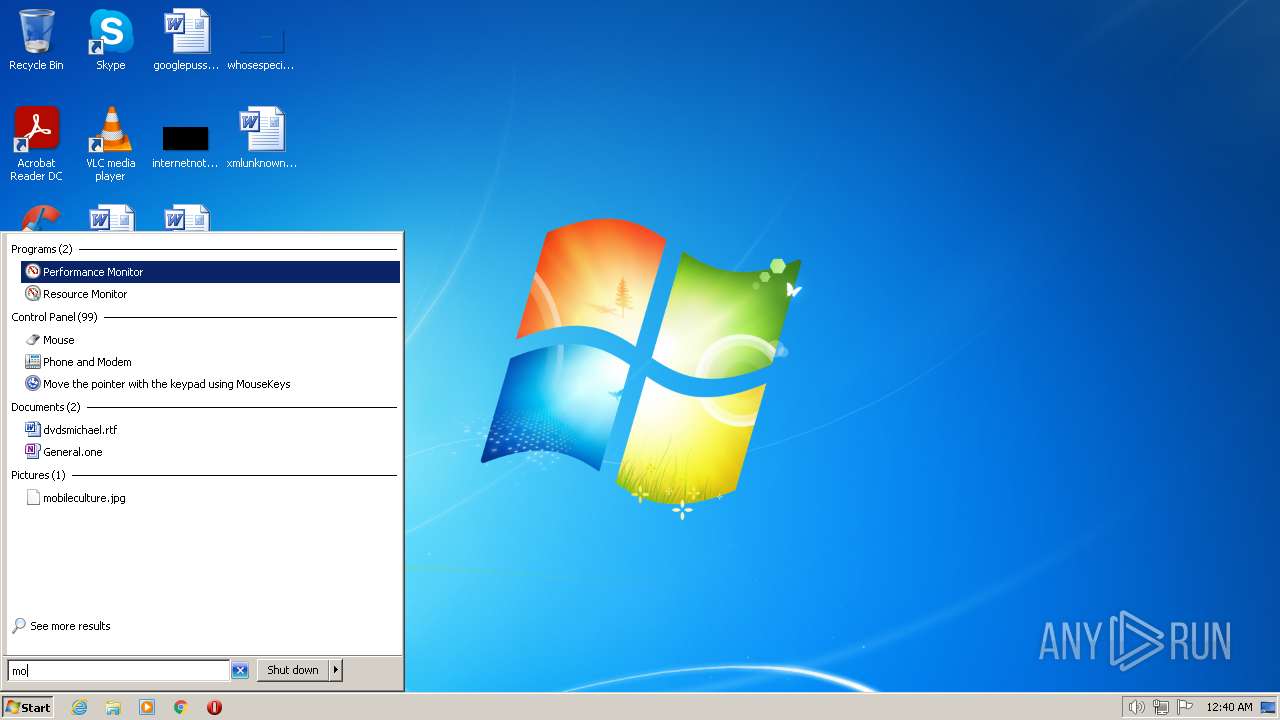The width and height of the screenshot is (1280, 720).
Task: Launch Skype from desktop shortcut
Action: 110,40
